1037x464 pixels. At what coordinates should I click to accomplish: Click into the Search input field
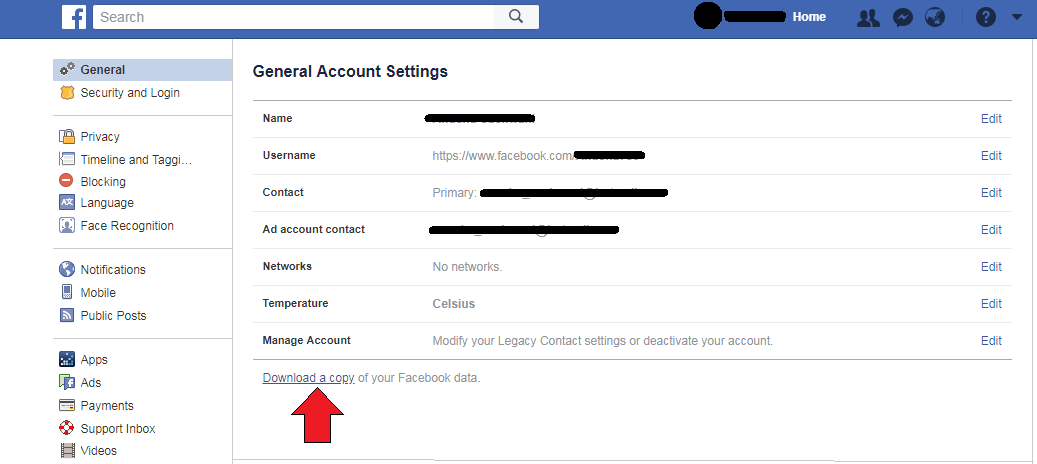pos(294,17)
